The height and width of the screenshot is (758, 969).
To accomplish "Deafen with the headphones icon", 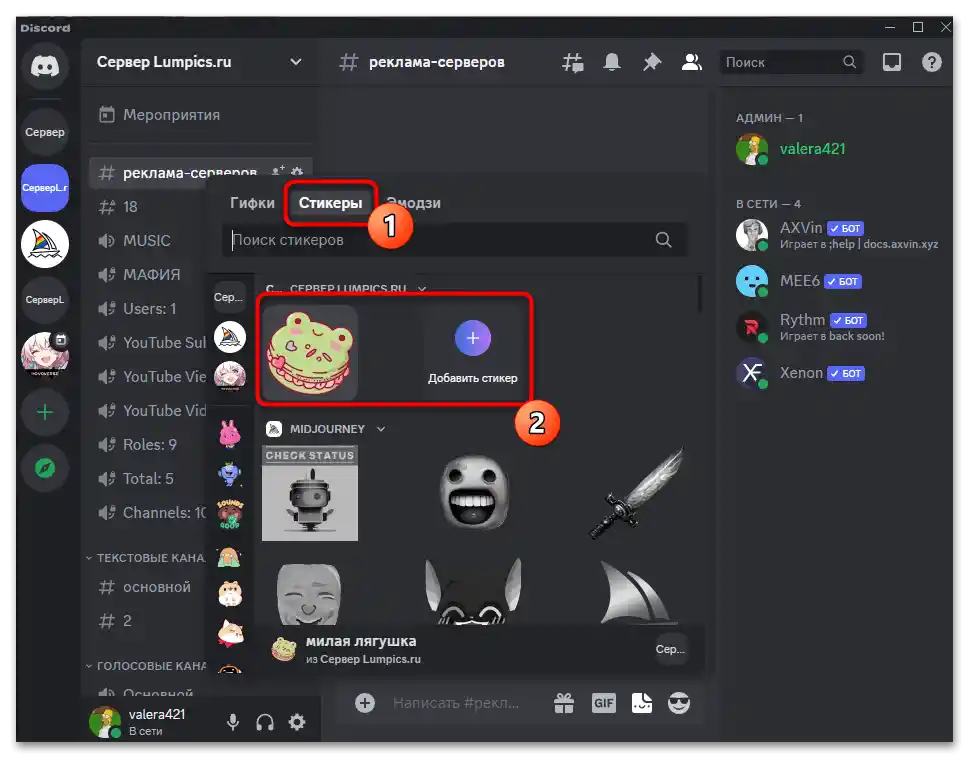I will click(264, 722).
